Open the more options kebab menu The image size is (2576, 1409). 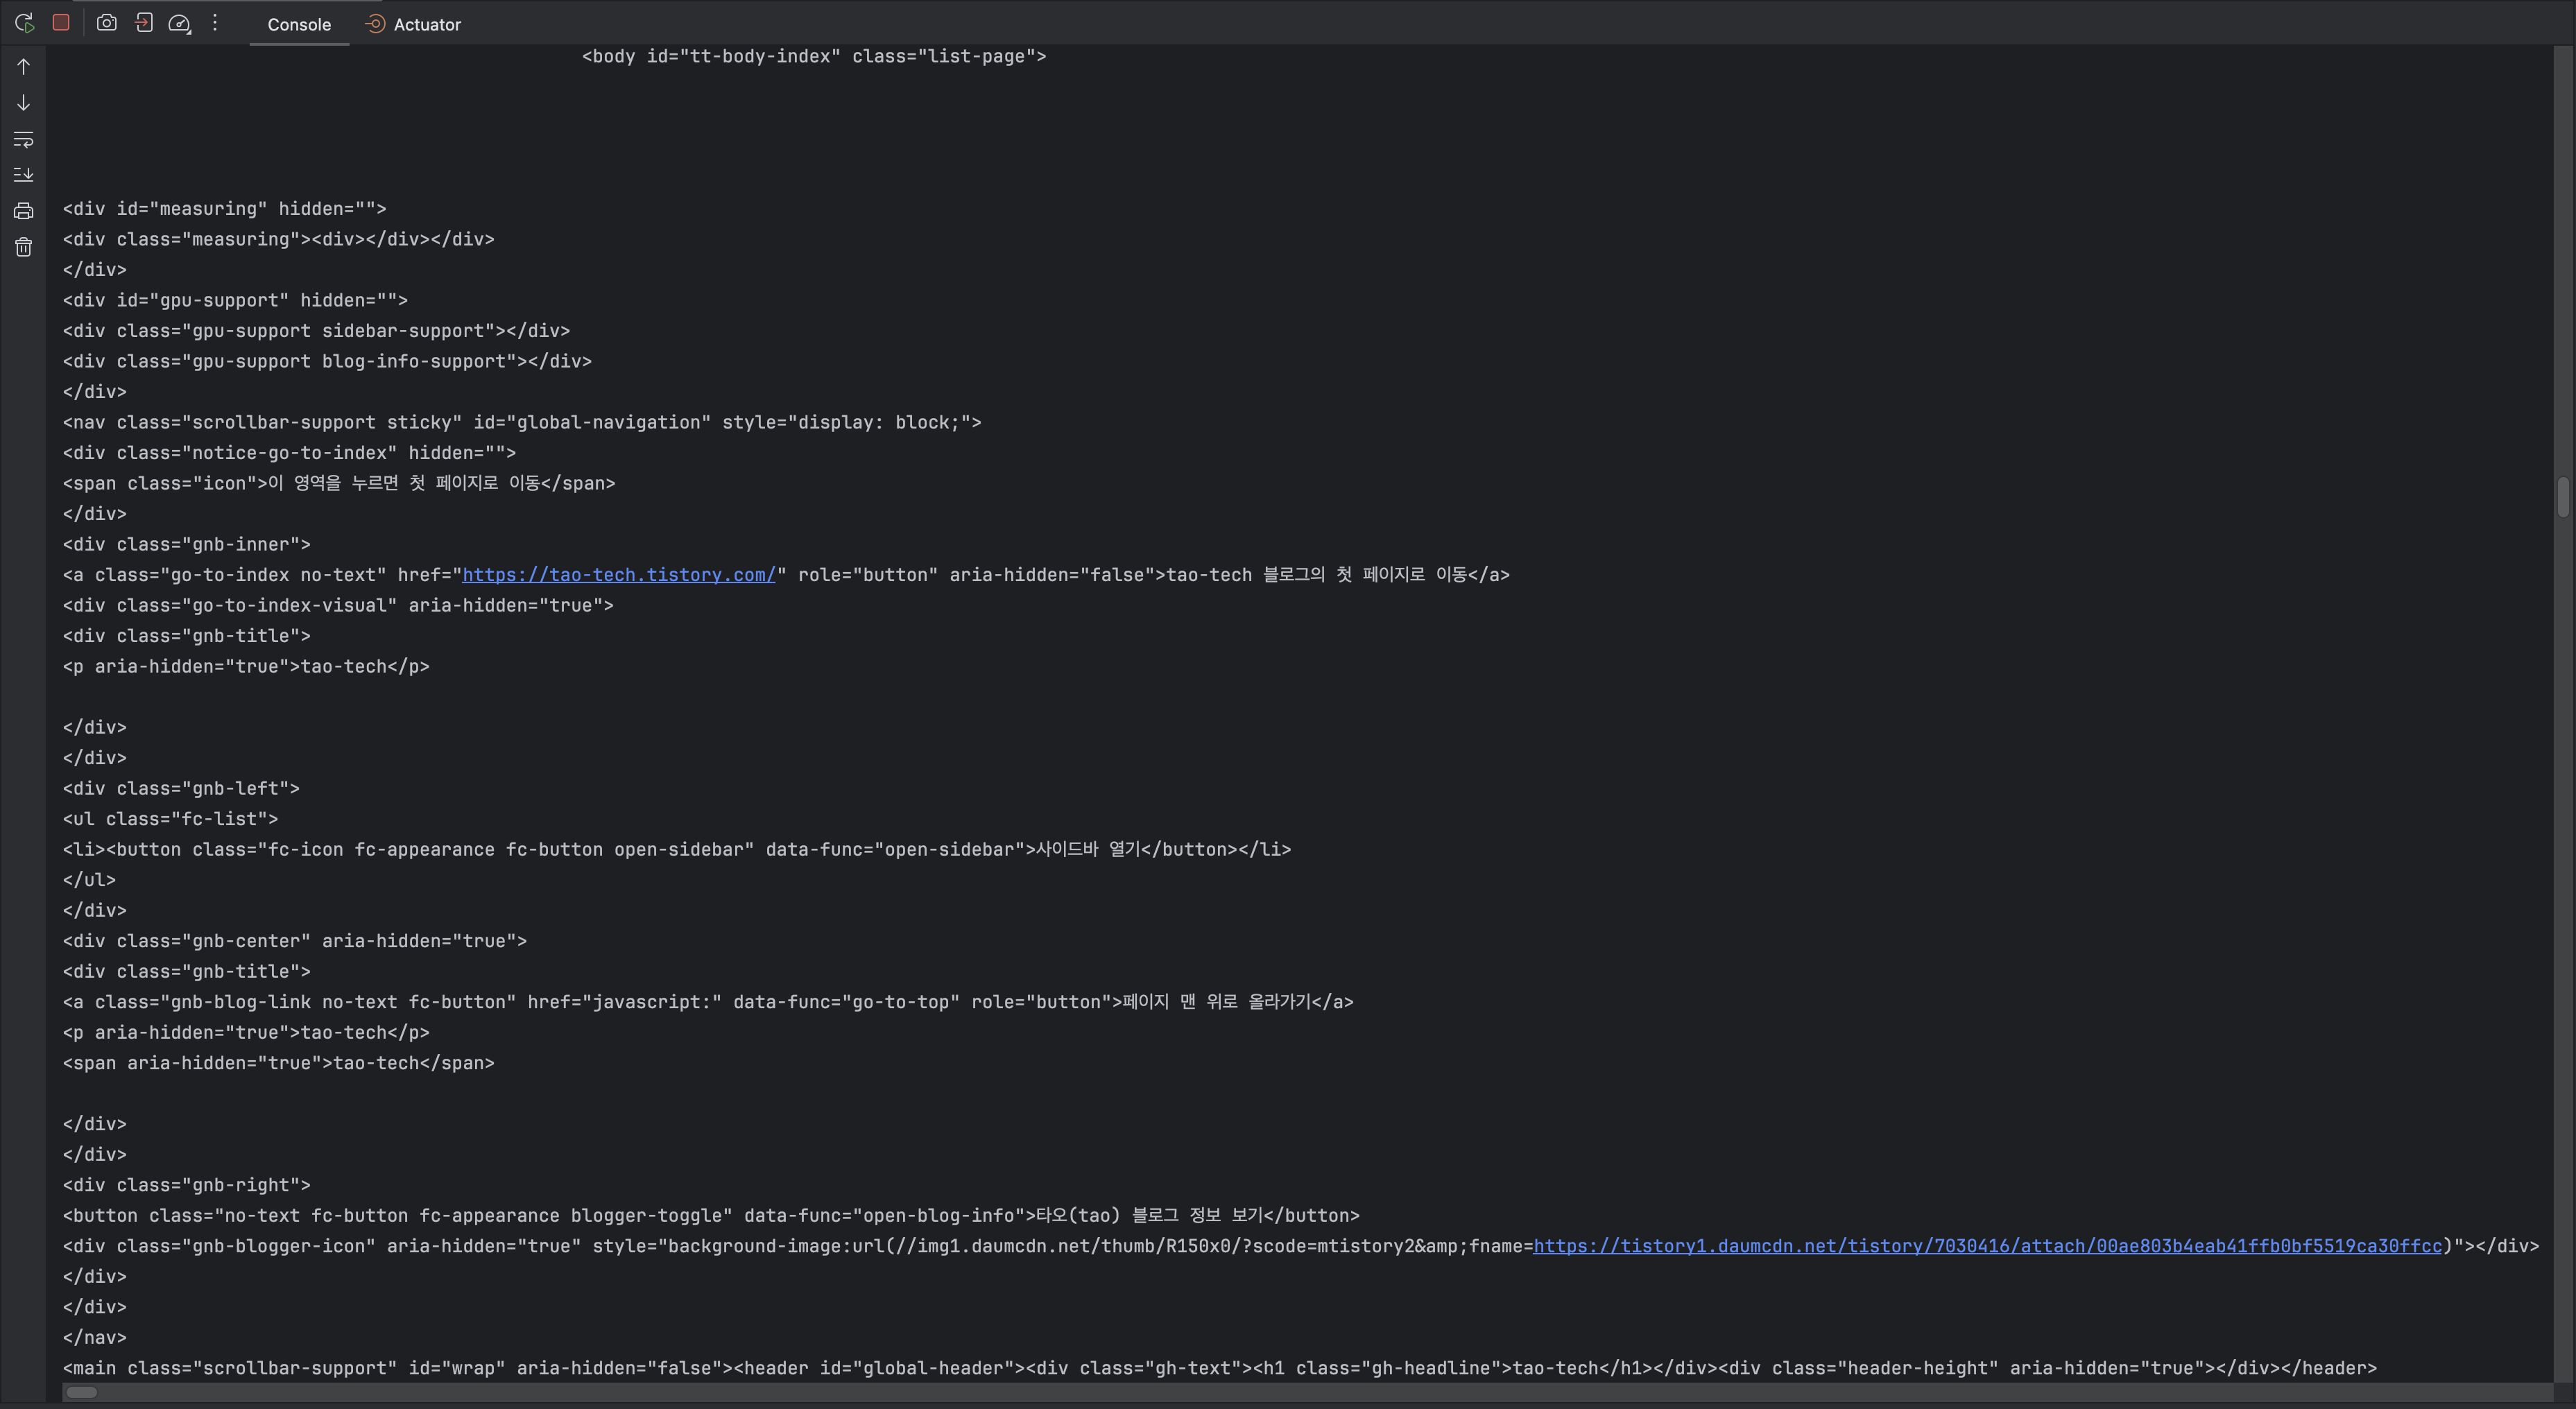click(x=215, y=23)
